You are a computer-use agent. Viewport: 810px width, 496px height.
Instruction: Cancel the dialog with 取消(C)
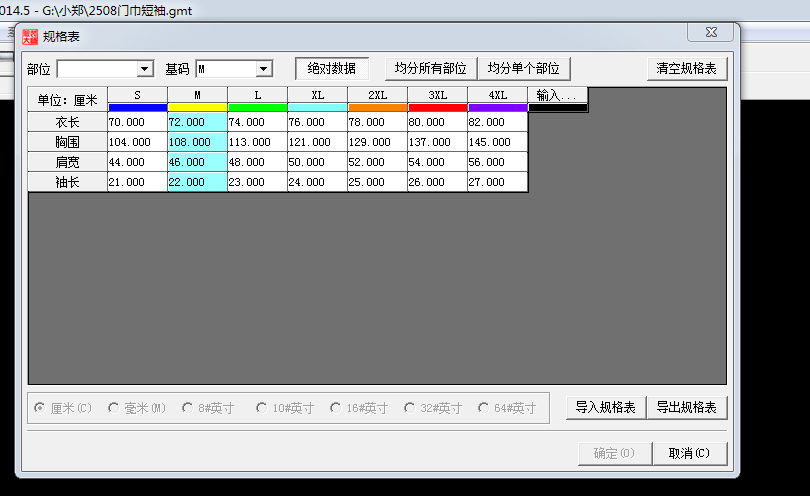[x=689, y=453]
